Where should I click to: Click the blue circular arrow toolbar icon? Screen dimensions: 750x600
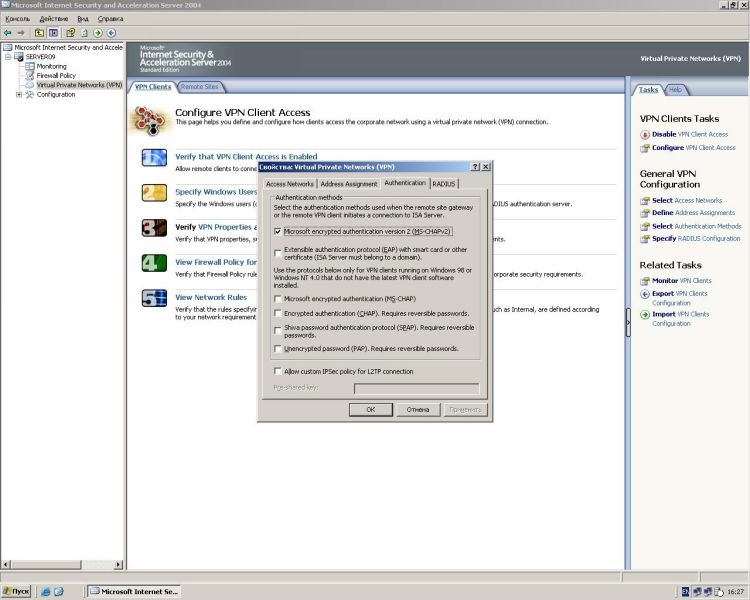(111, 33)
